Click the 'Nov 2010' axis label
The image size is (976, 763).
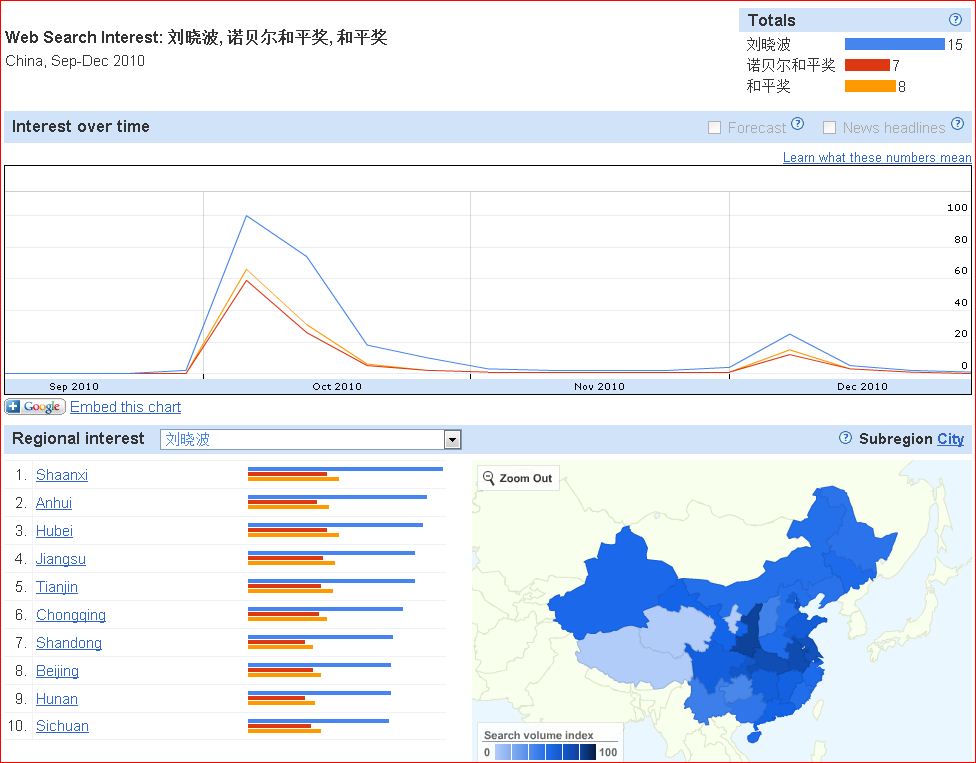(599, 386)
